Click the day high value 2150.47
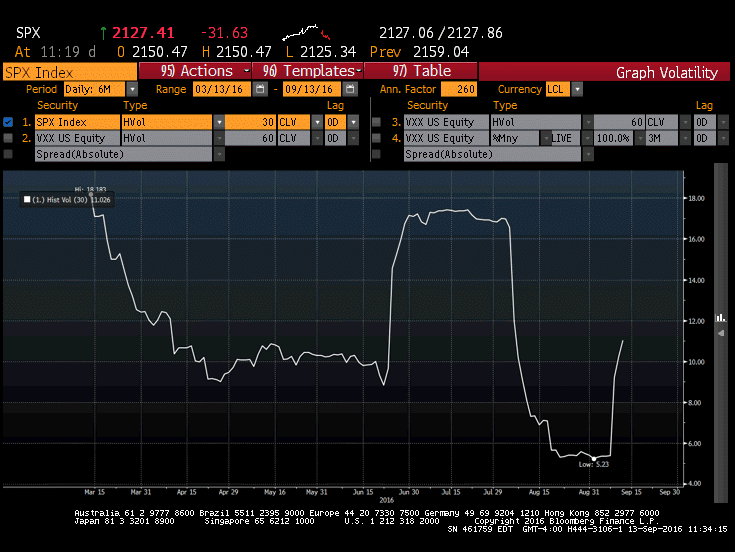 point(243,52)
